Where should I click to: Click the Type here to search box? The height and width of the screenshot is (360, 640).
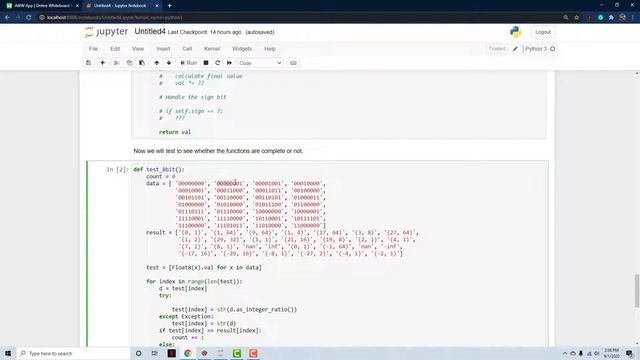click(x=73, y=353)
